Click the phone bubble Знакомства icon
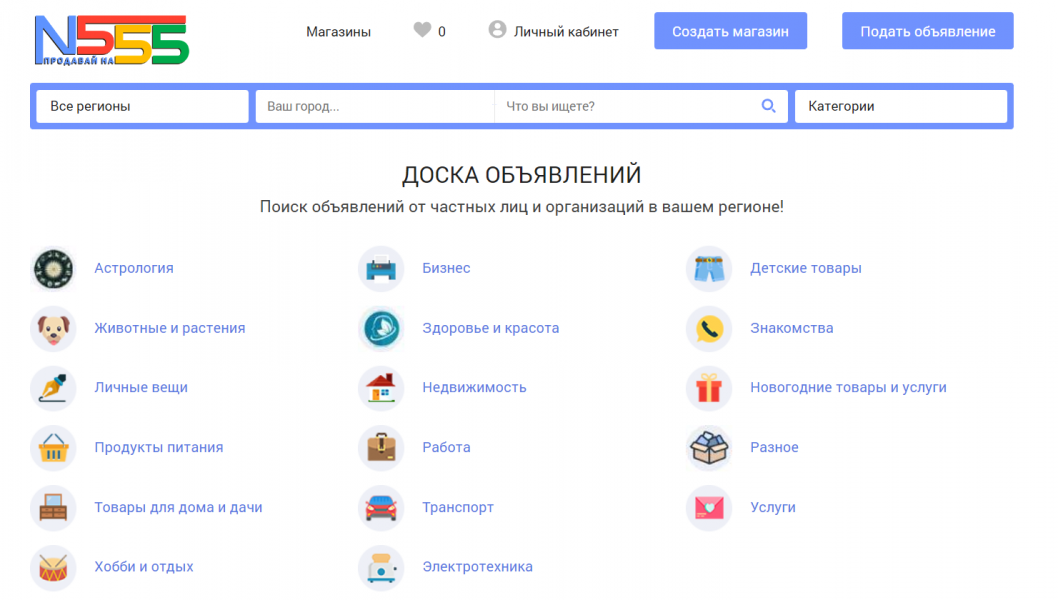Screen dimensions: 1058x600 click(x=709, y=329)
